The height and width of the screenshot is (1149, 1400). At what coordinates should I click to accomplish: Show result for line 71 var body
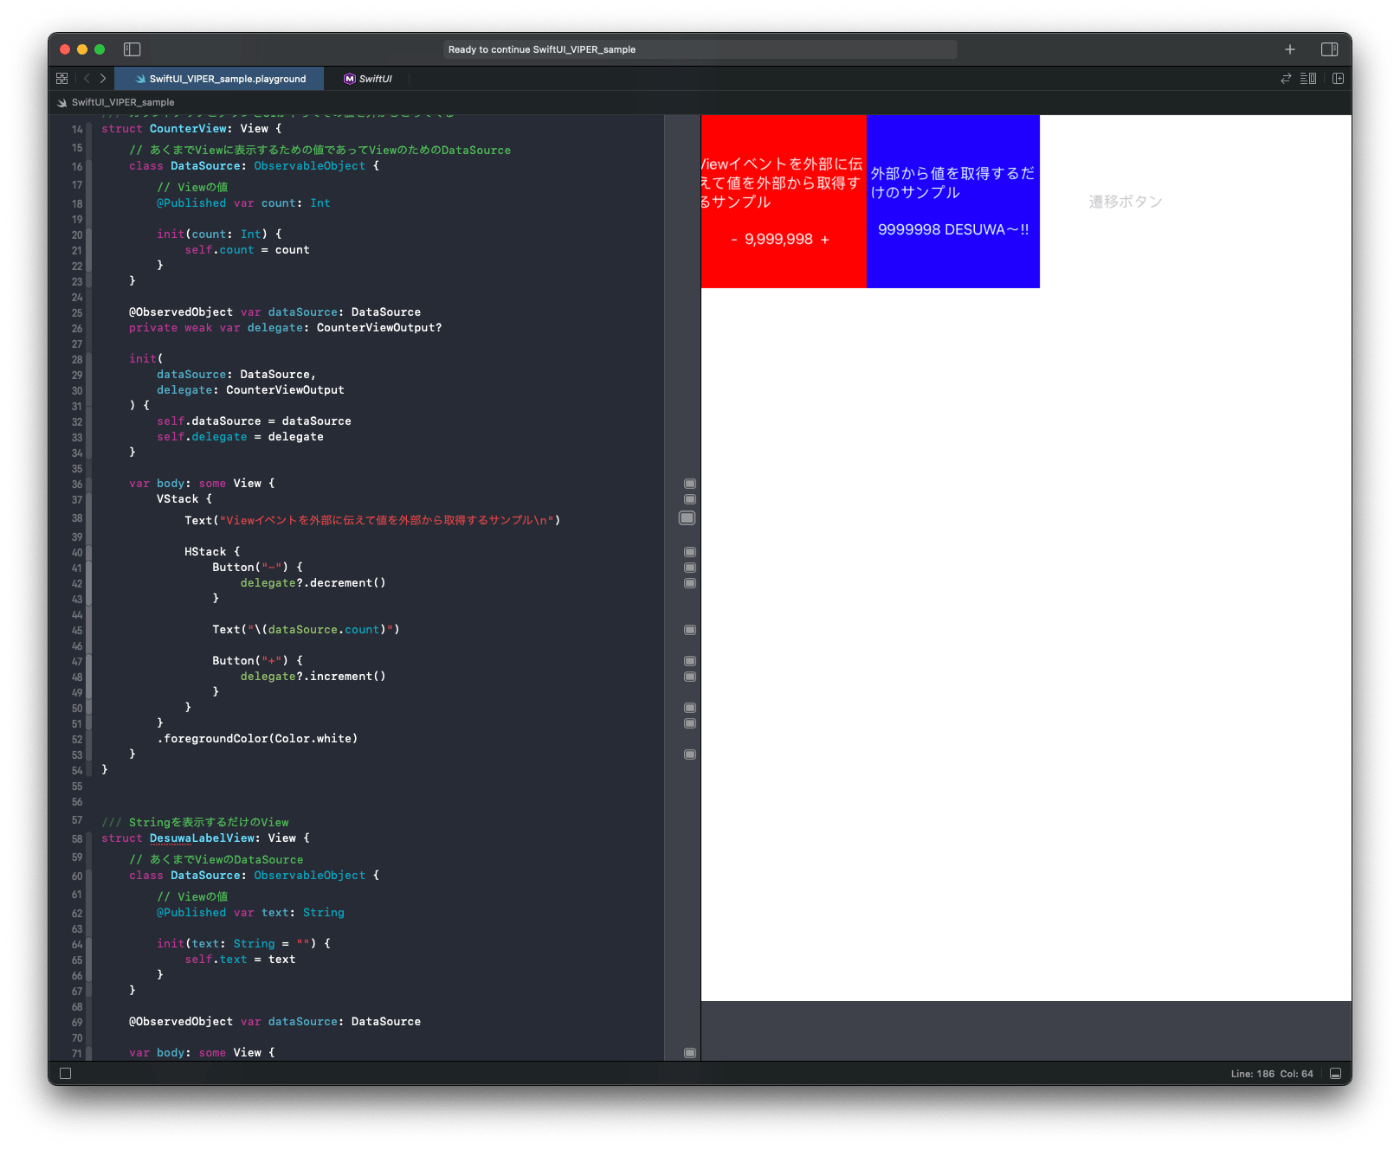pos(689,1053)
